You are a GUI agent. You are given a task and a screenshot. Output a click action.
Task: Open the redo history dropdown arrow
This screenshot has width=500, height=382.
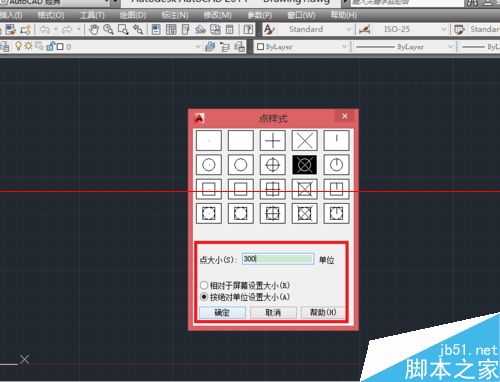point(79,29)
